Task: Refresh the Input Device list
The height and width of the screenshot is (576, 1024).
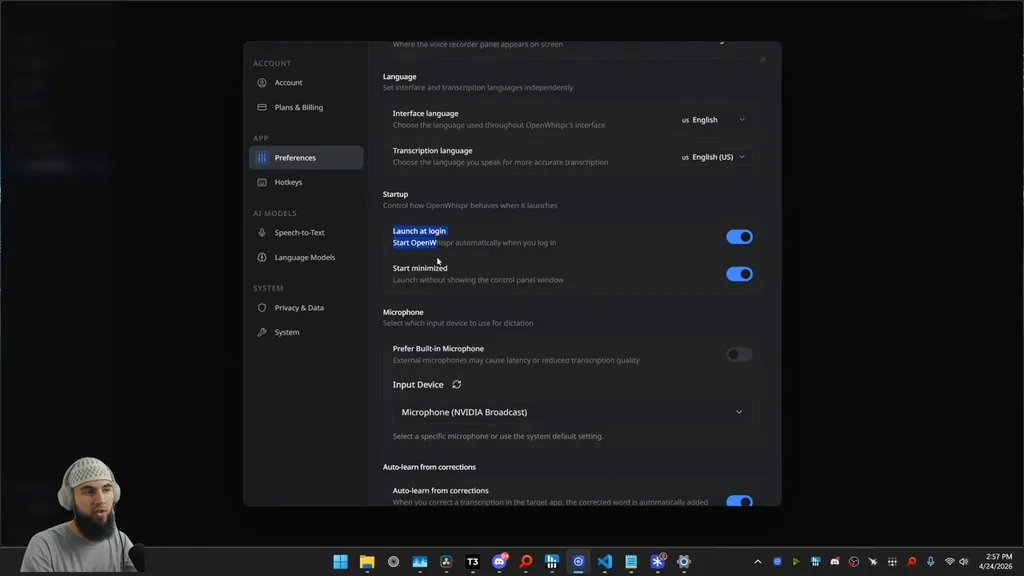Action: (x=457, y=385)
